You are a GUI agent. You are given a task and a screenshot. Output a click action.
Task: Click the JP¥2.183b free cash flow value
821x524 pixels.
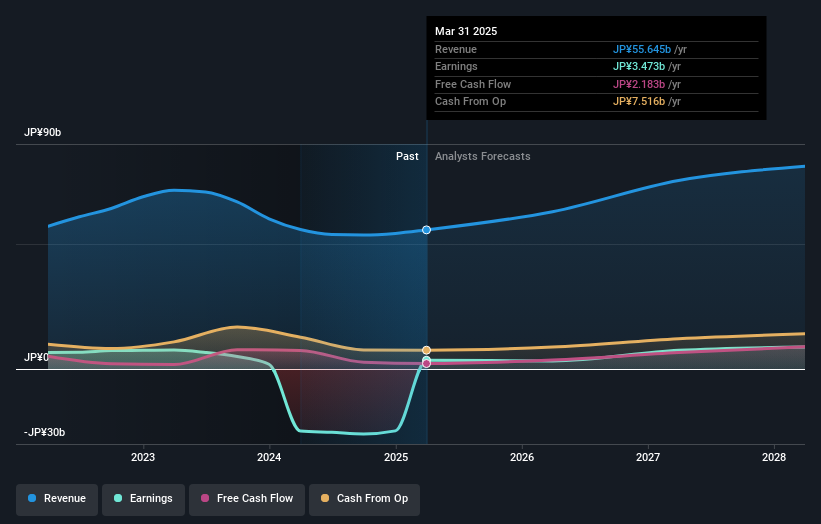tap(639, 84)
